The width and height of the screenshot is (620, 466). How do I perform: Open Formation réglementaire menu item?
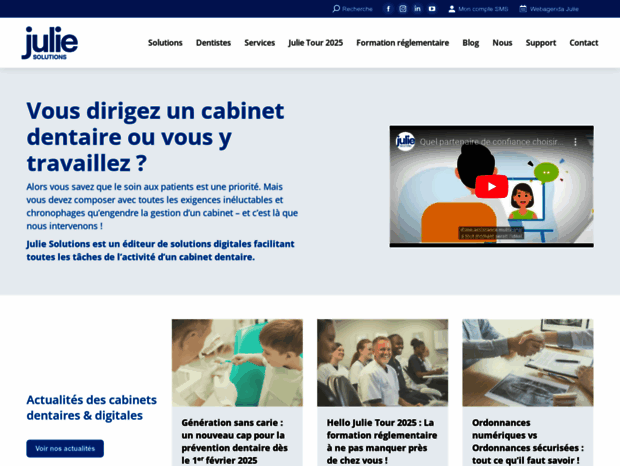403,43
